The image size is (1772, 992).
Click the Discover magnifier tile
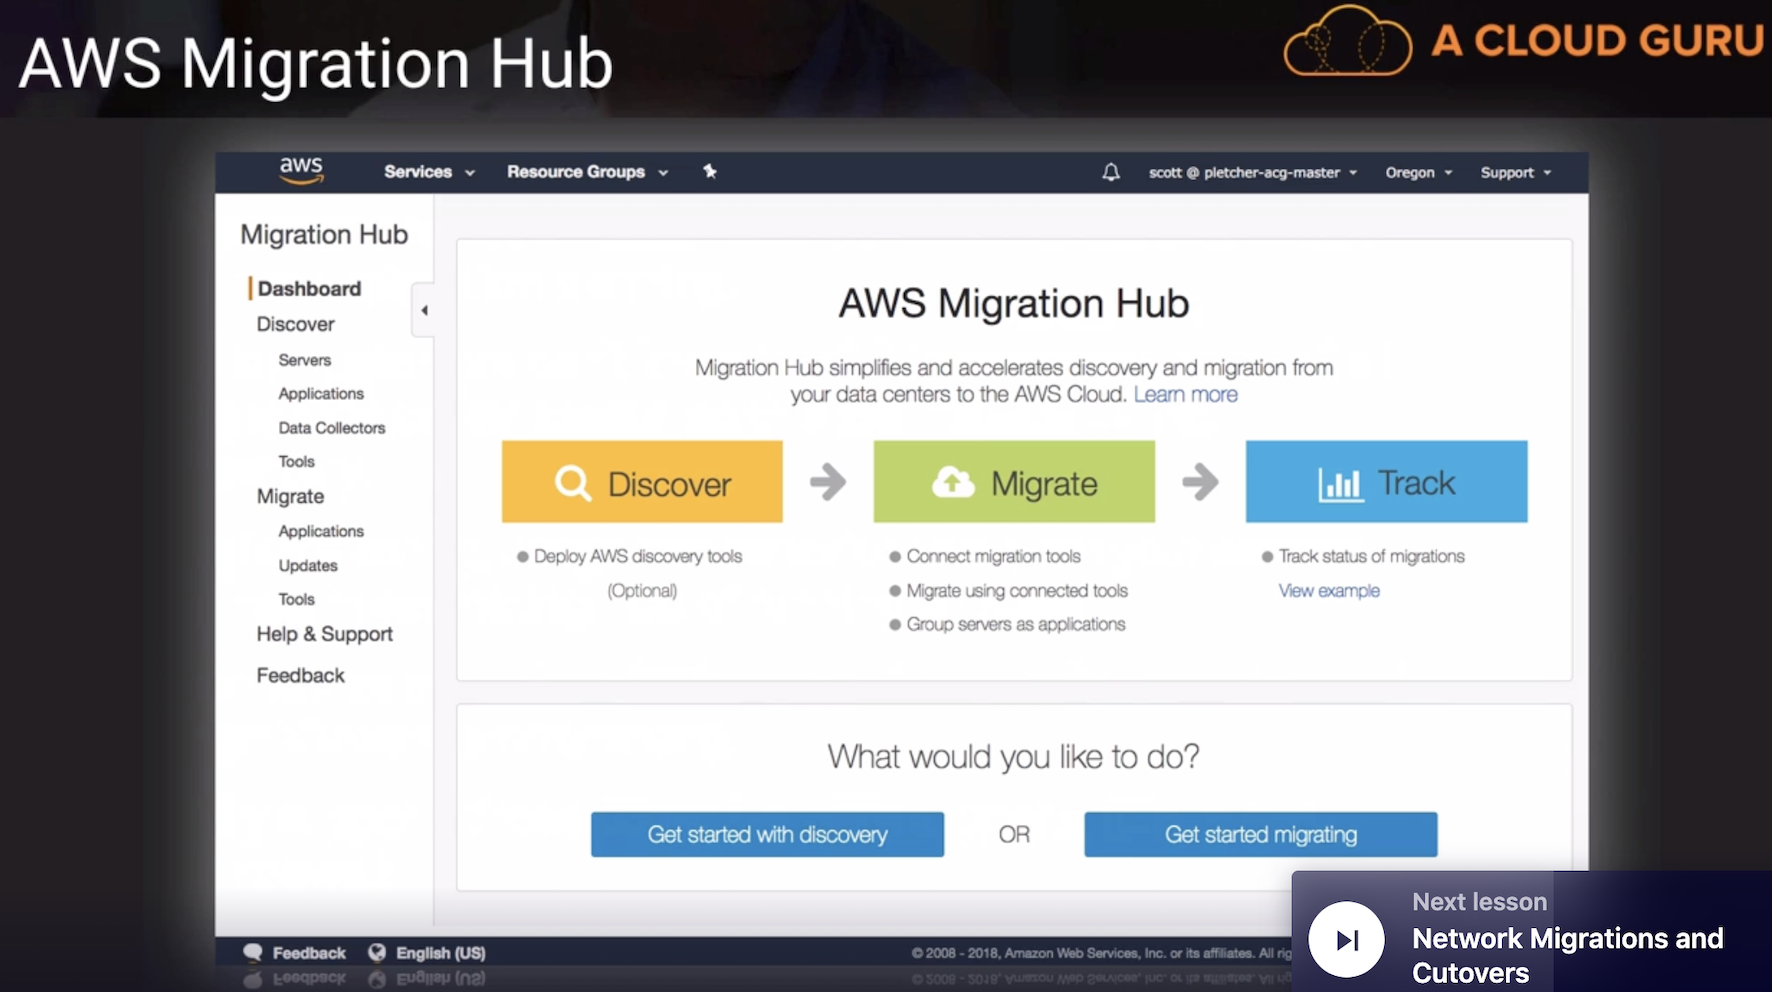click(642, 482)
